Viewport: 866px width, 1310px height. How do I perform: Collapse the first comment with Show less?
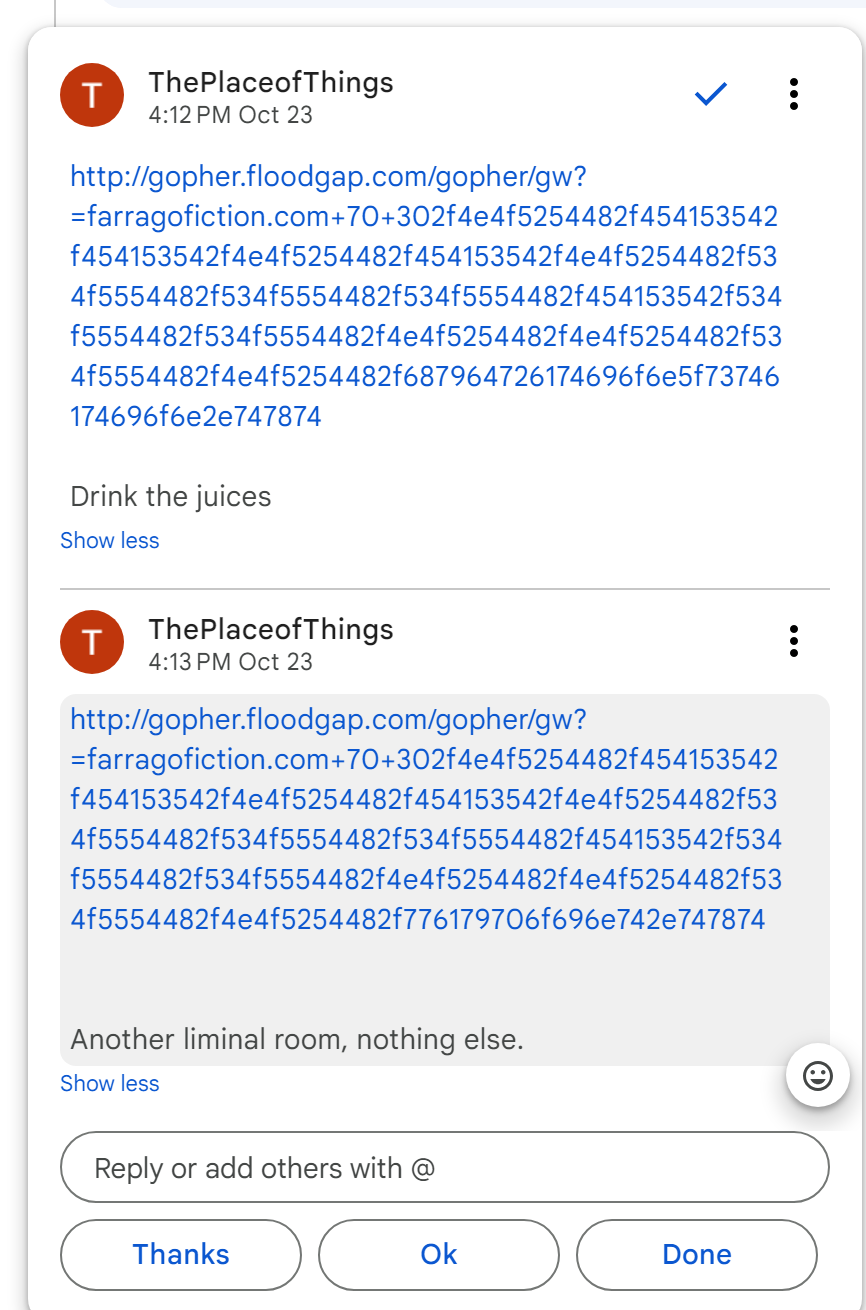click(109, 541)
